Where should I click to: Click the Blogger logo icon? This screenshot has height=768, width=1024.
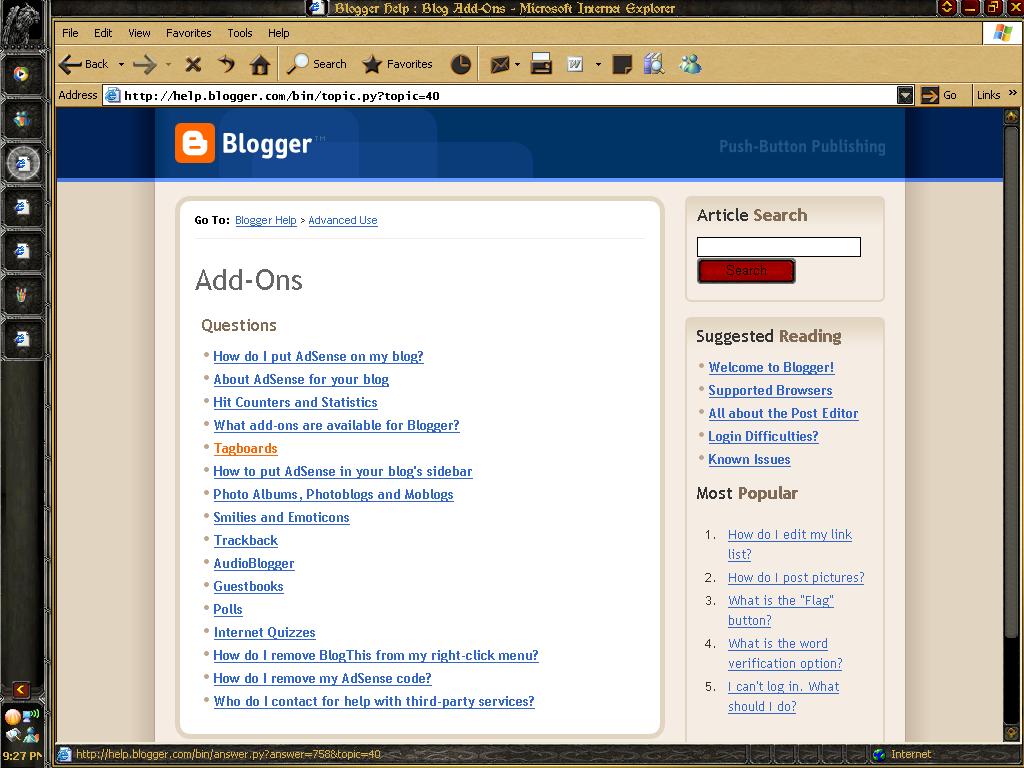pos(195,142)
